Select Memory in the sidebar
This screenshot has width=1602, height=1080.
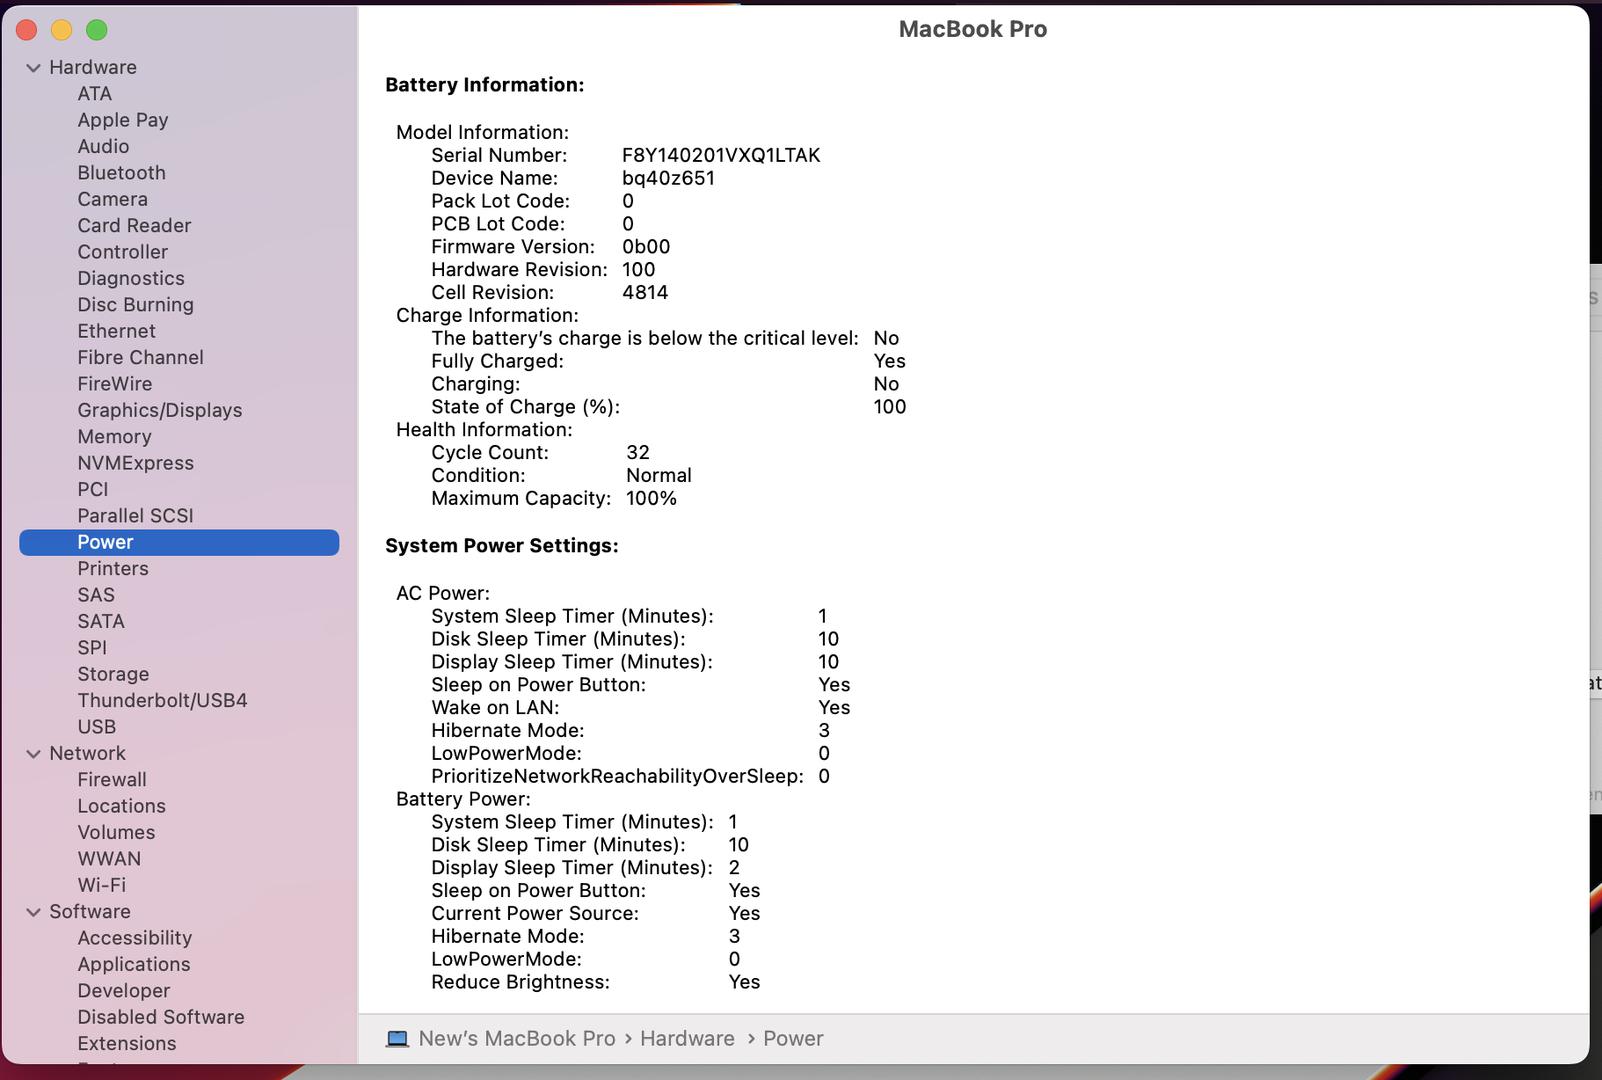pos(115,437)
